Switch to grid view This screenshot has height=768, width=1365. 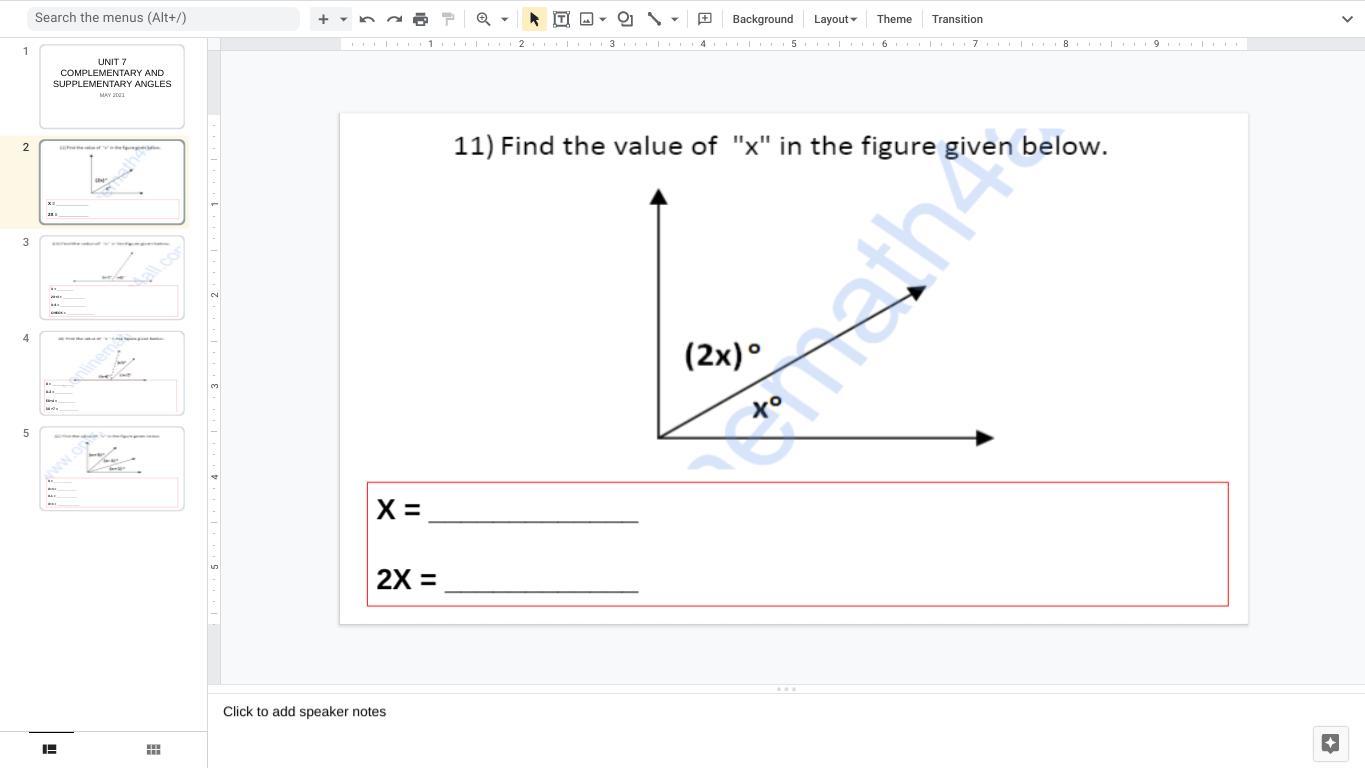pos(153,749)
